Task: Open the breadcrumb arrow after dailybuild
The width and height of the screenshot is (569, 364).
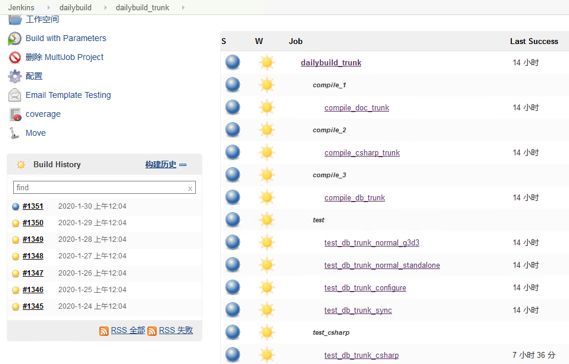Action: 105,7
